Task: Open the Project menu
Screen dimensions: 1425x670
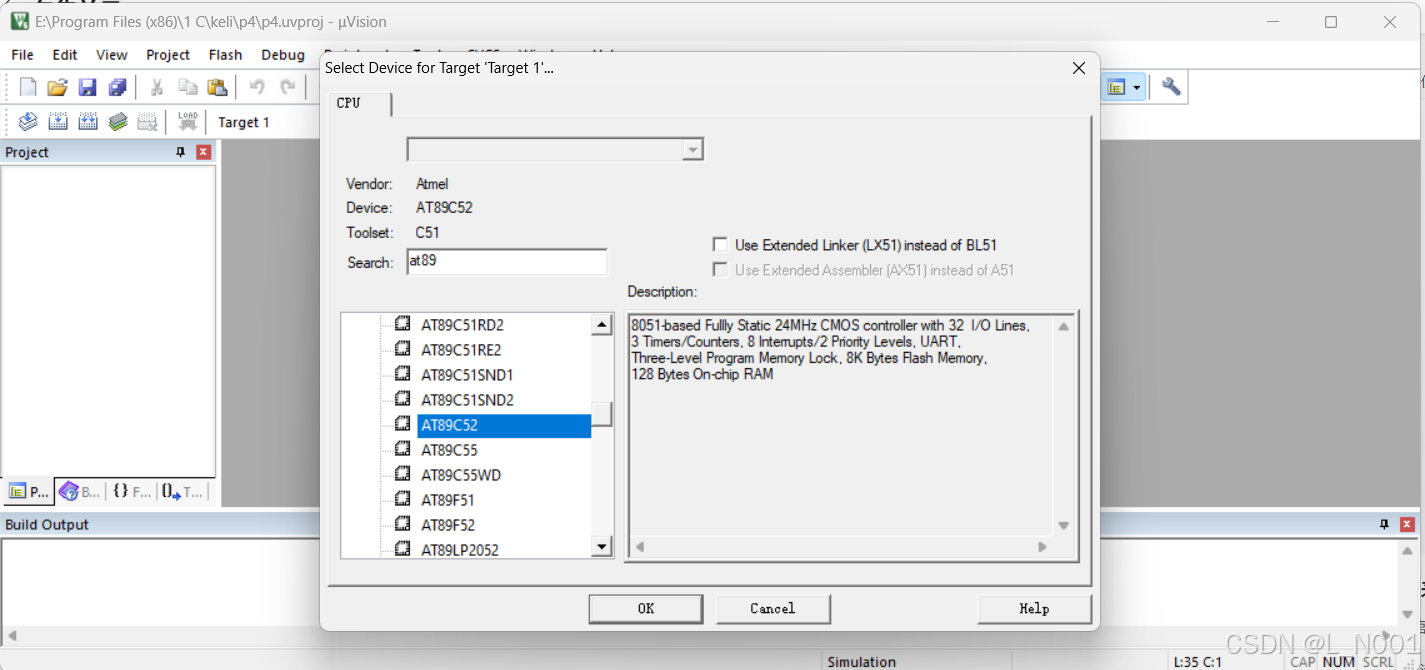Action: pos(168,55)
